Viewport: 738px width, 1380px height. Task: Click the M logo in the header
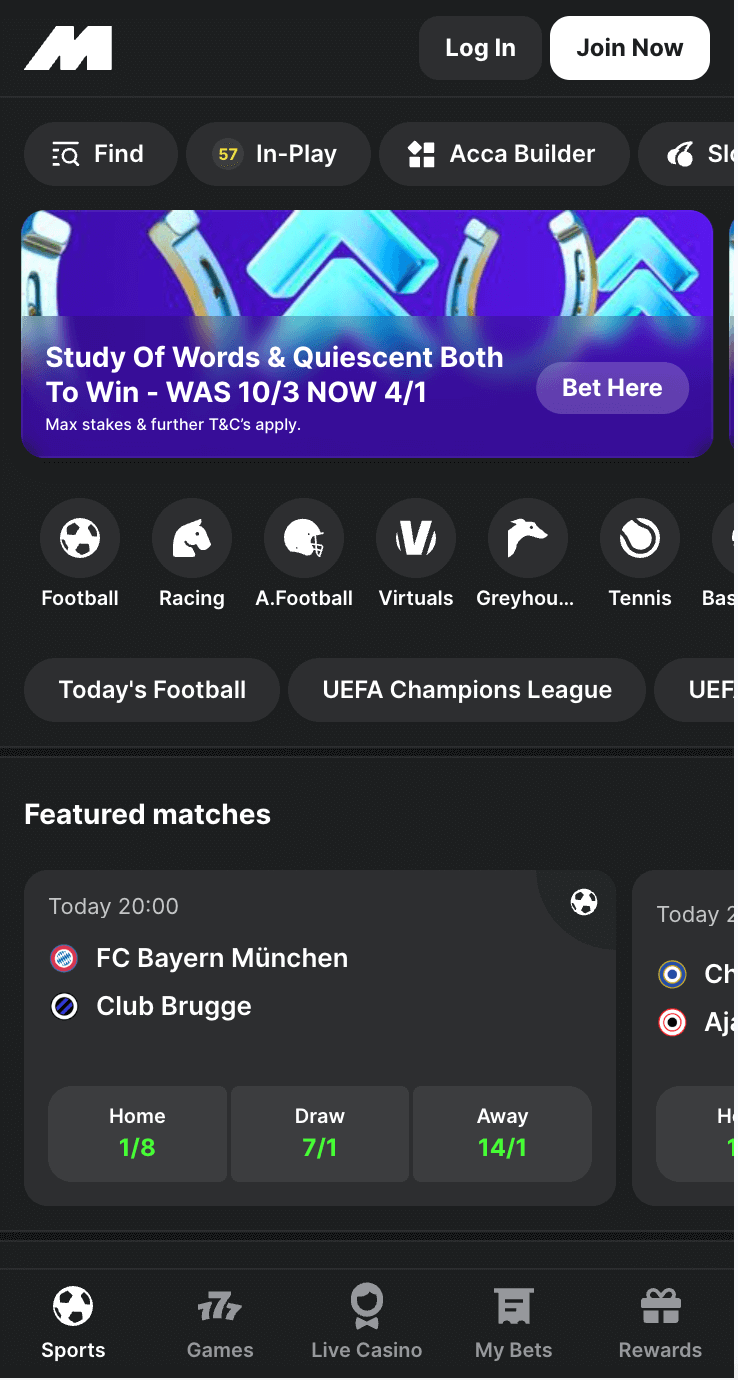point(68,48)
